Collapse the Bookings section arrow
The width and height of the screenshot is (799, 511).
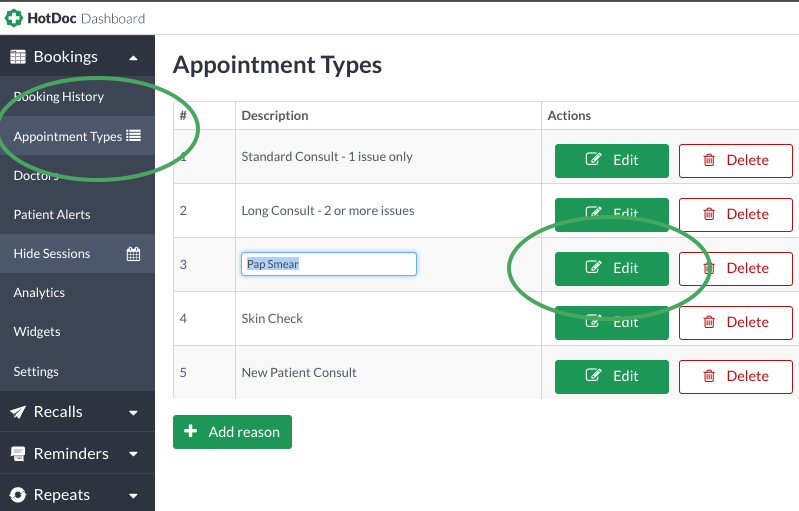[134, 58]
